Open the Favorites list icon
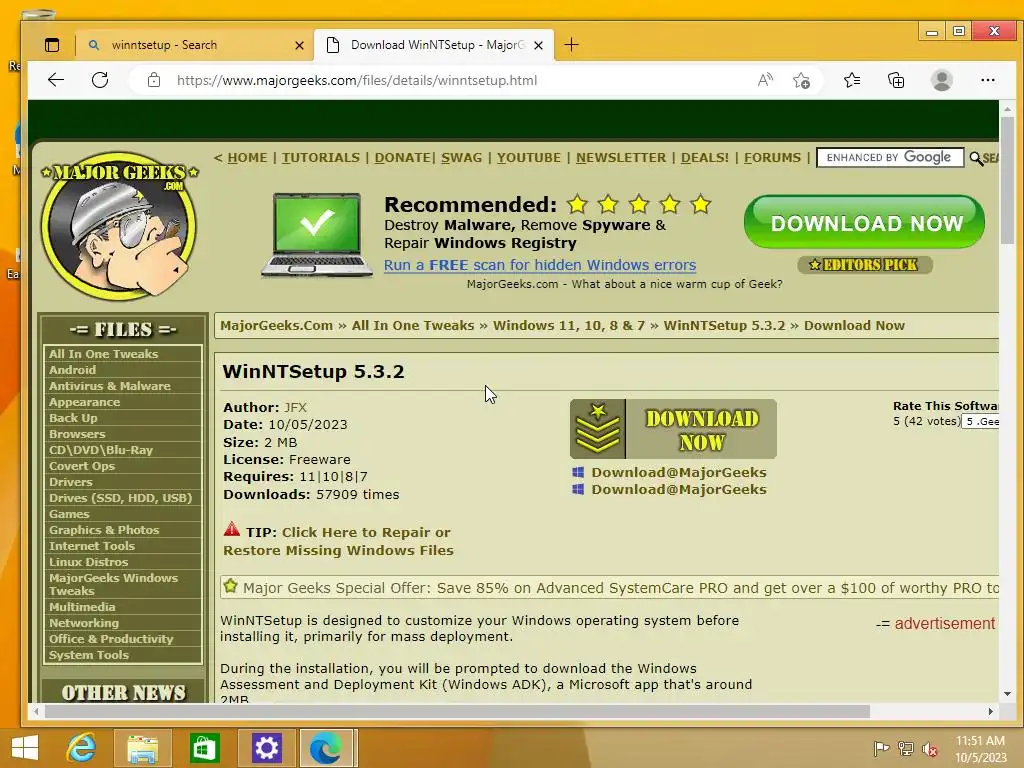Screen dimensions: 1024x768 852,80
